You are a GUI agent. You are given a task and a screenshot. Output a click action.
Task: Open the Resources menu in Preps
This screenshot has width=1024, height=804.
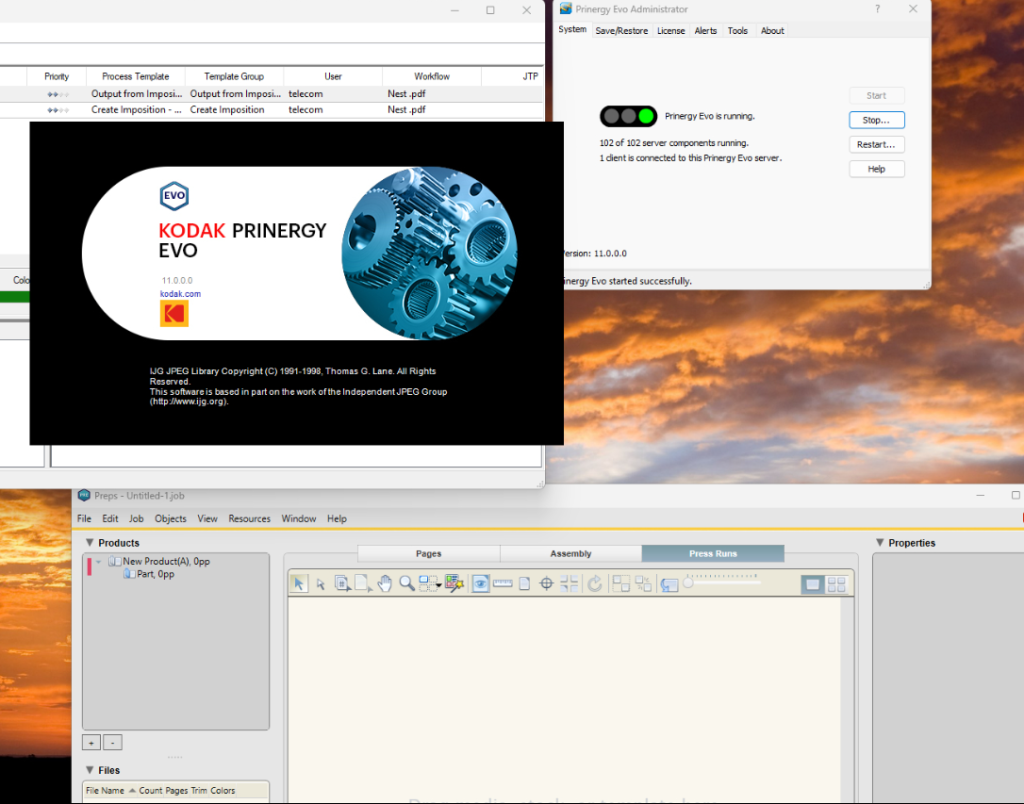point(249,519)
